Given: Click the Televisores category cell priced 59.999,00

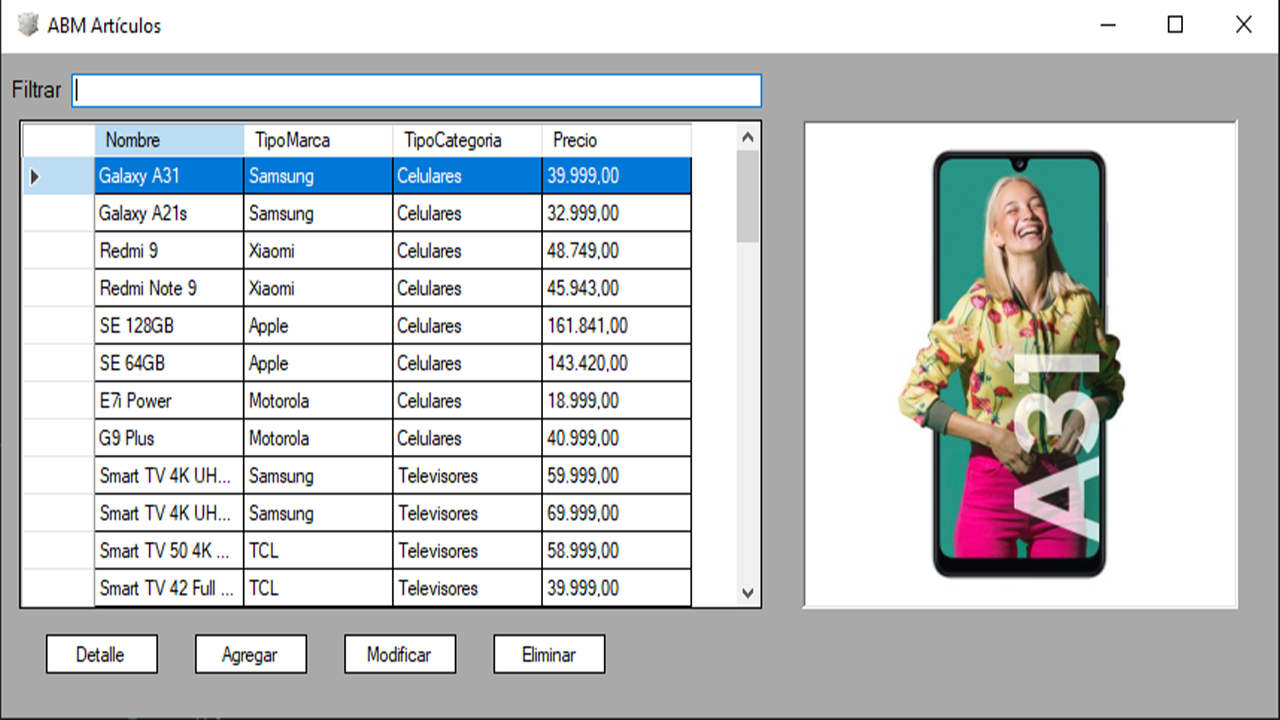Looking at the screenshot, I should [x=467, y=476].
